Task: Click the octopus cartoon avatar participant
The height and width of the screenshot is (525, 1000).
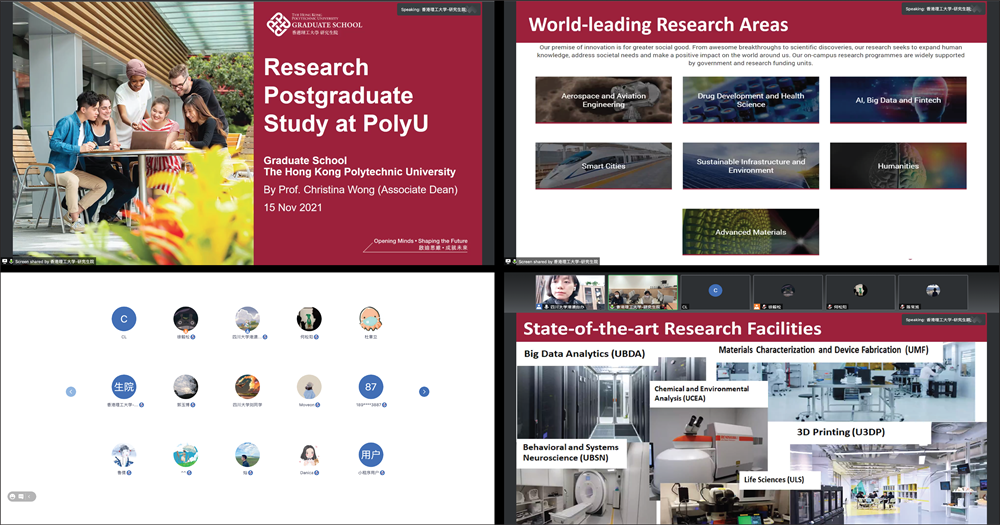Action: 371,319
